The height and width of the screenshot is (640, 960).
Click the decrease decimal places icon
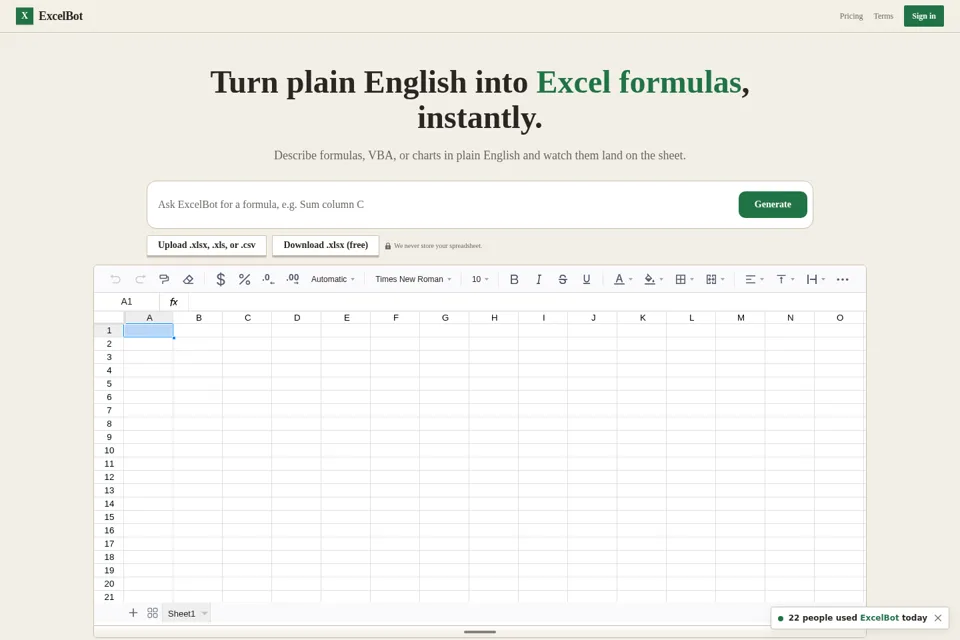(268, 279)
